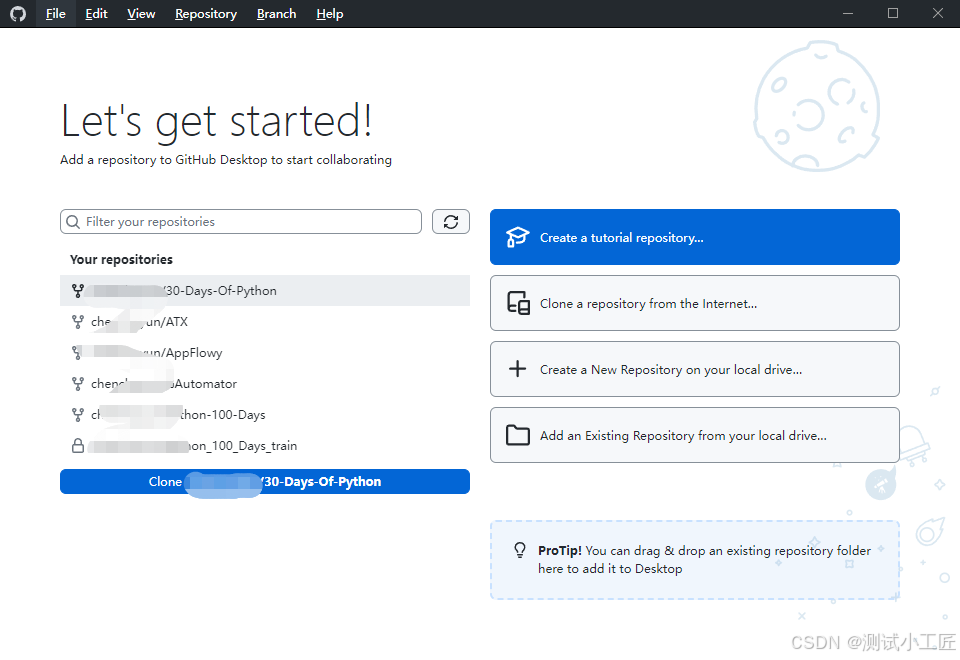Click 'Add a repository to GitHub Desktop' subtitle
This screenshot has width=960, height=660.
226,160
